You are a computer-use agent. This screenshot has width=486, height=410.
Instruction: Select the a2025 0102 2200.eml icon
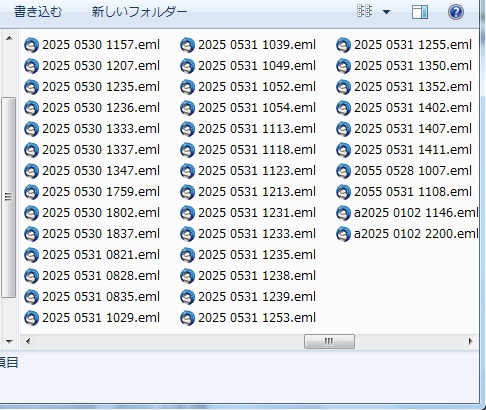click(x=343, y=234)
